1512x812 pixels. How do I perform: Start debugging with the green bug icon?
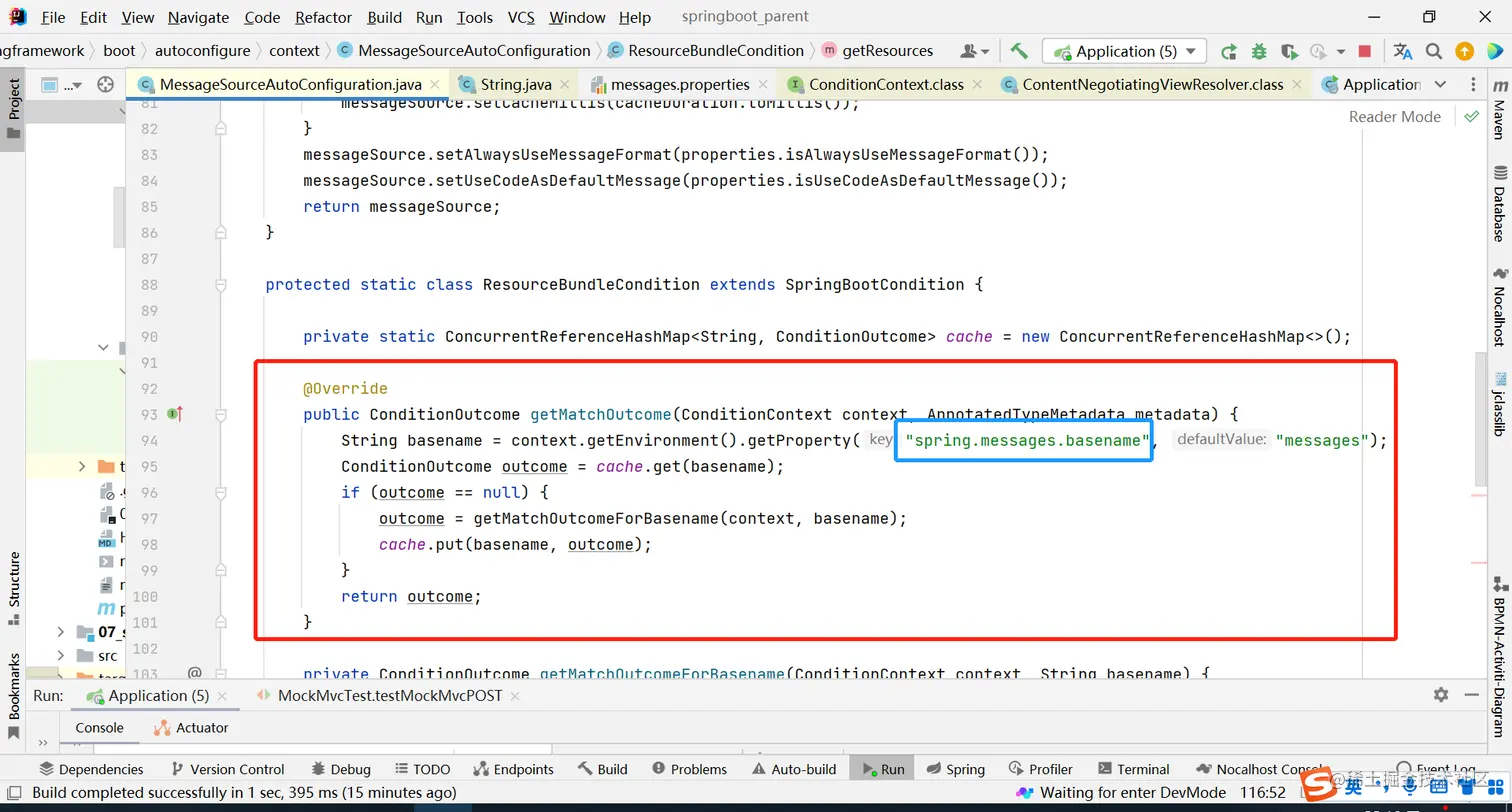click(x=1259, y=51)
